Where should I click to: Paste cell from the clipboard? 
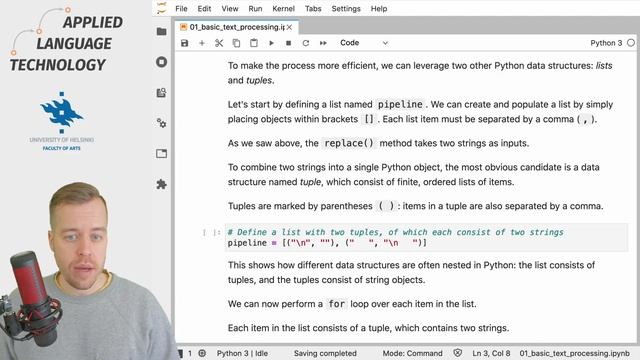[x=253, y=43]
